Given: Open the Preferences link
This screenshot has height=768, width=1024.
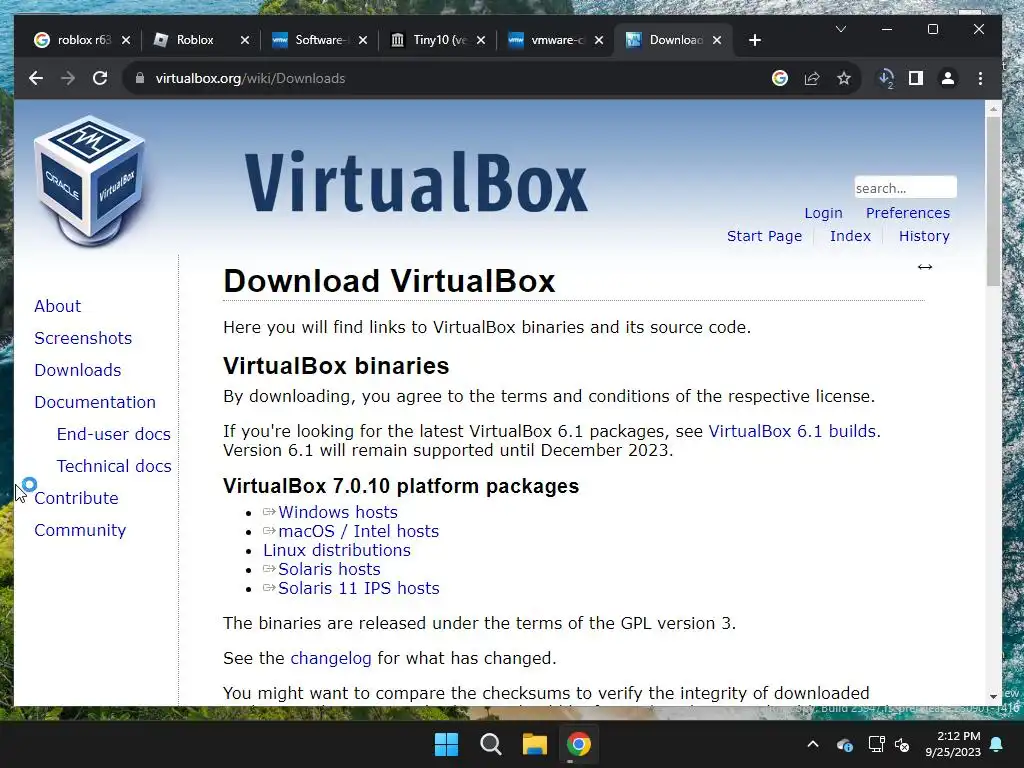Looking at the screenshot, I should (908, 214).
